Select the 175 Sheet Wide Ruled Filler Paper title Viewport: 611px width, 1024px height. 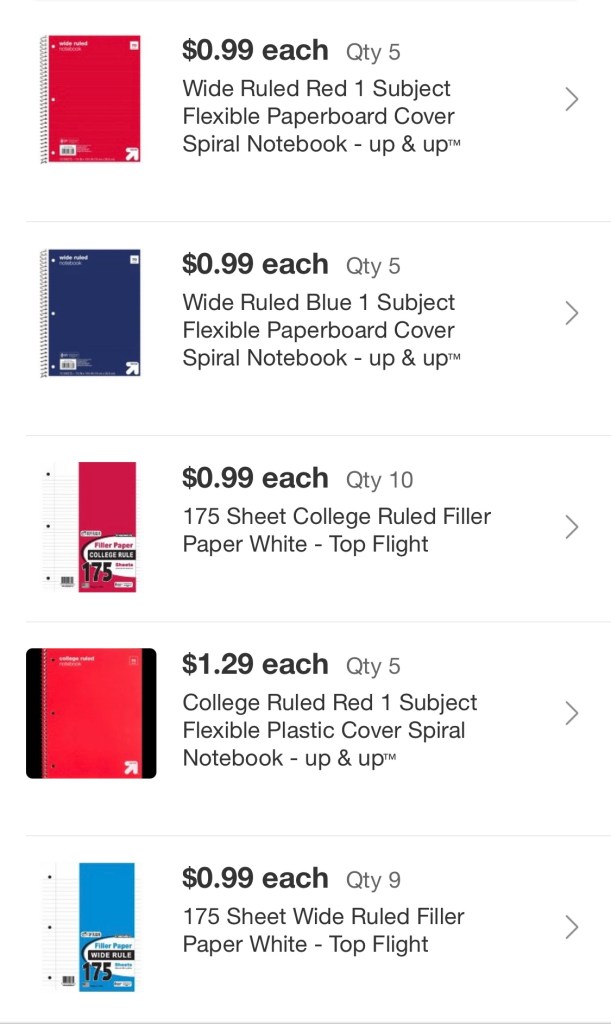pyautogui.click(x=323, y=930)
